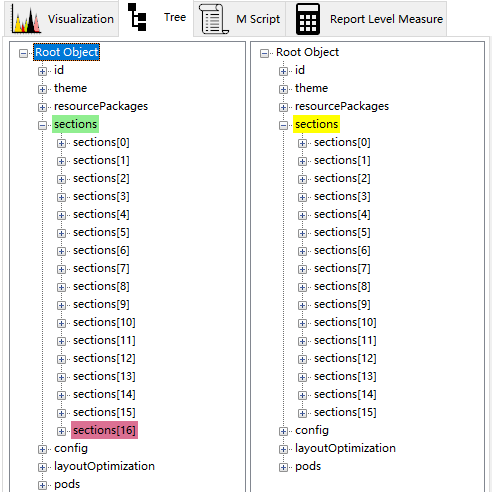Screen dimensions: 495x492
Task: Collapse the yellow sections node
Action: (283, 125)
